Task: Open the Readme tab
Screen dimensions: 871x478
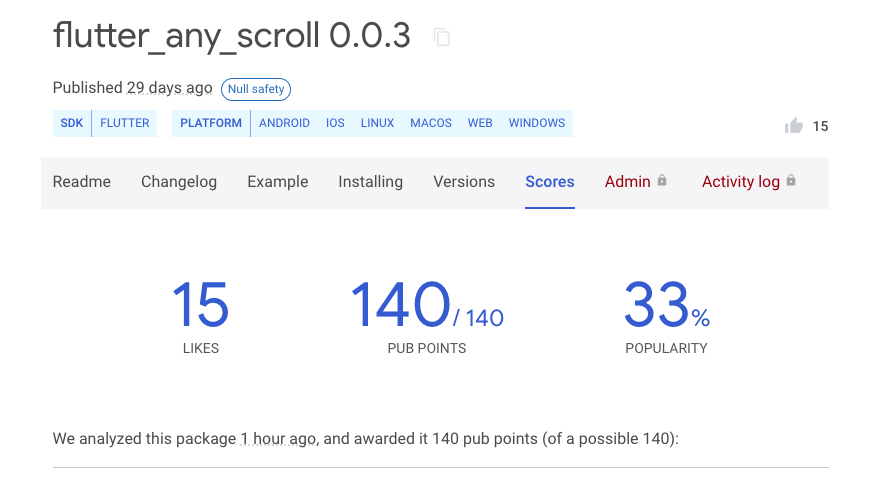Action: click(82, 182)
